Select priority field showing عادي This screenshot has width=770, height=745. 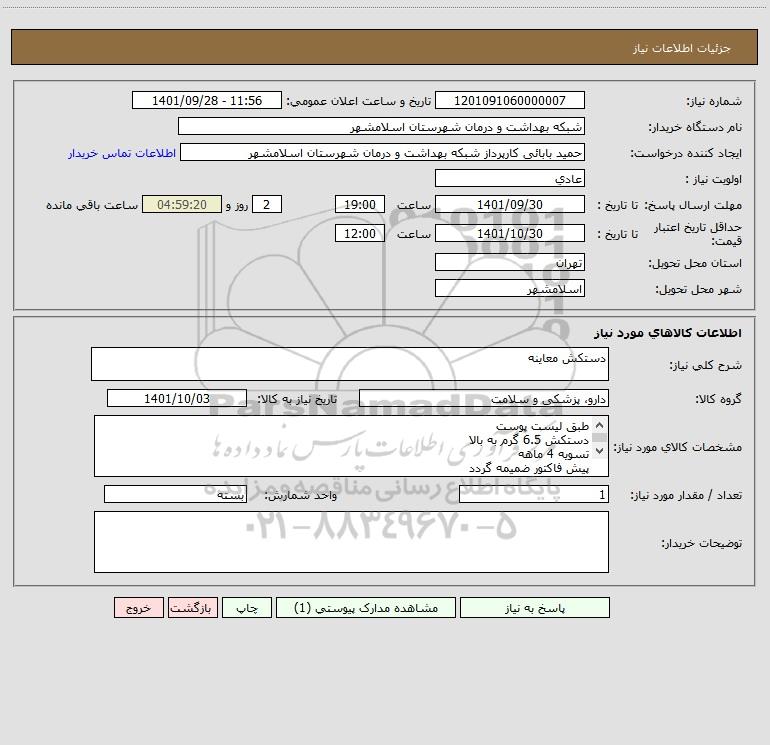click(510, 178)
